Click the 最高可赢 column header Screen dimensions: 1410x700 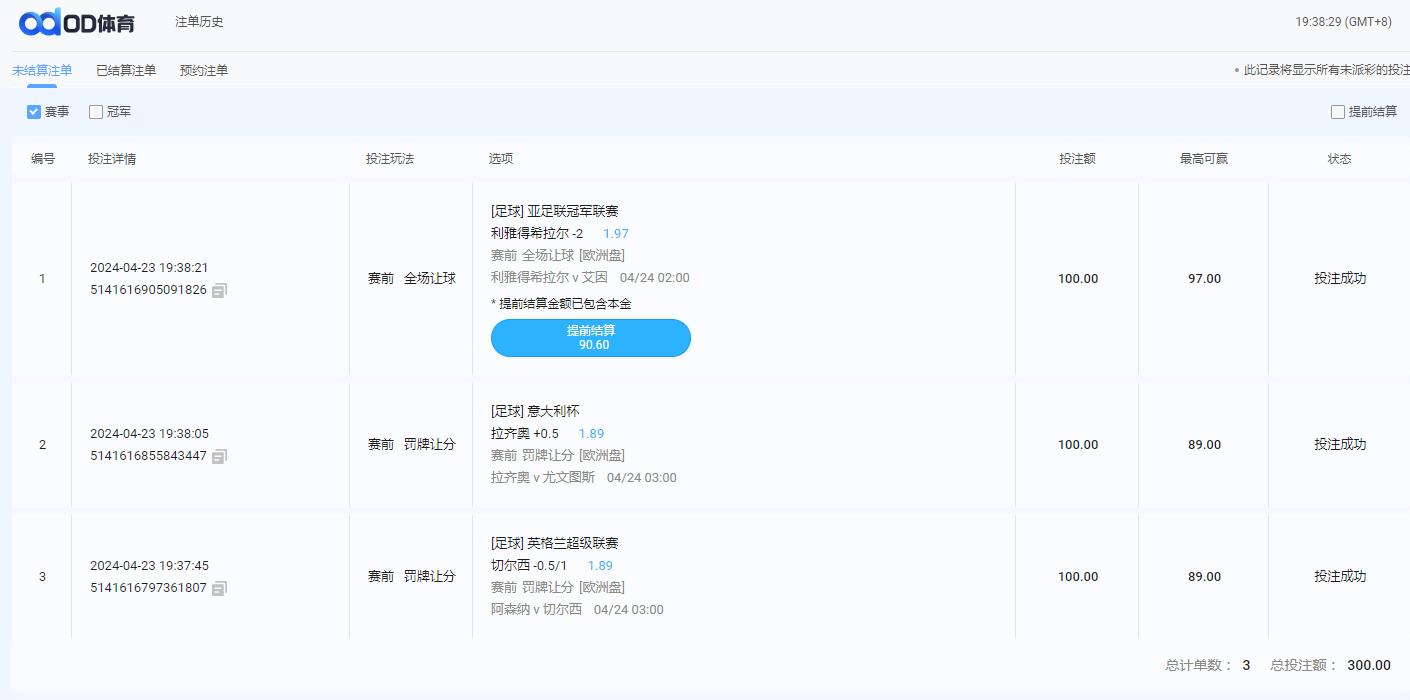point(1204,159)
